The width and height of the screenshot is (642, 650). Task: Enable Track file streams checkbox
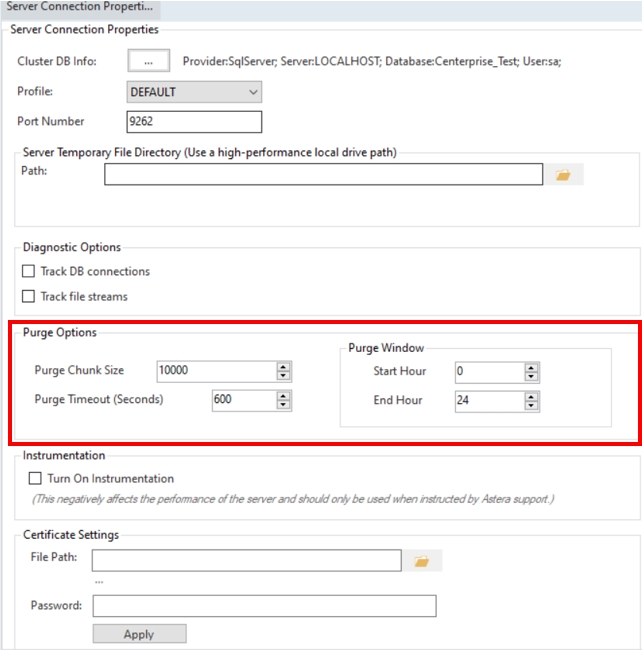[x=28, y=296]
